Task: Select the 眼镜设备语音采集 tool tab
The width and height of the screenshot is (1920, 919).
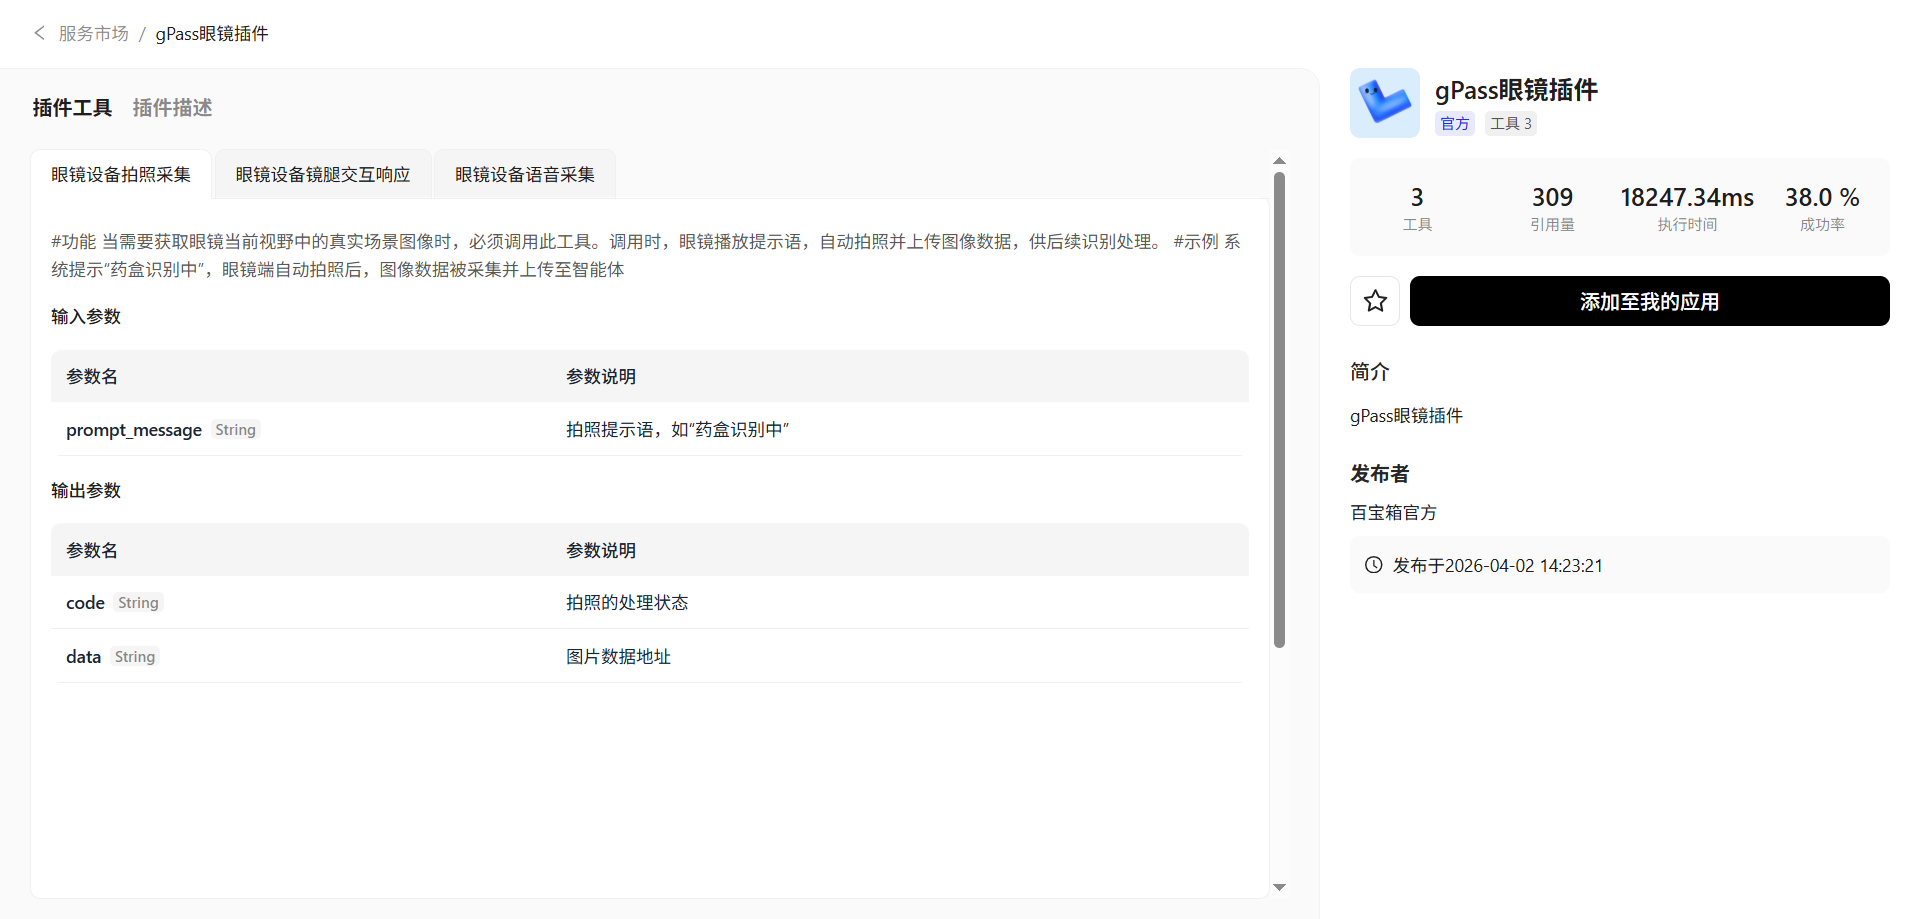Action: click(525, 174)
